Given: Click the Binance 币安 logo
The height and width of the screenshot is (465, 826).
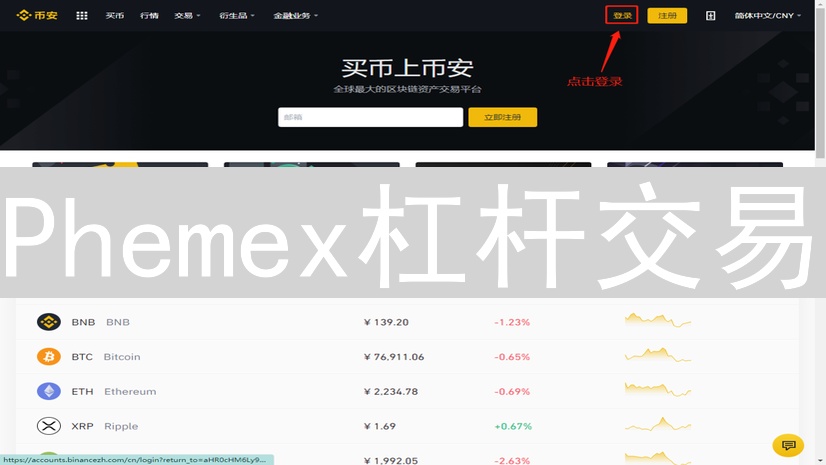Looking at the screenshot, I should tap(37, 15).
